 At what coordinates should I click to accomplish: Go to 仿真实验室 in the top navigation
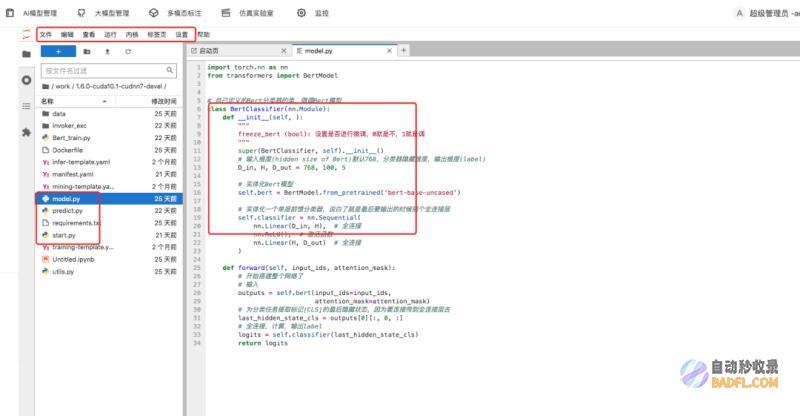(x=256, y=13)
